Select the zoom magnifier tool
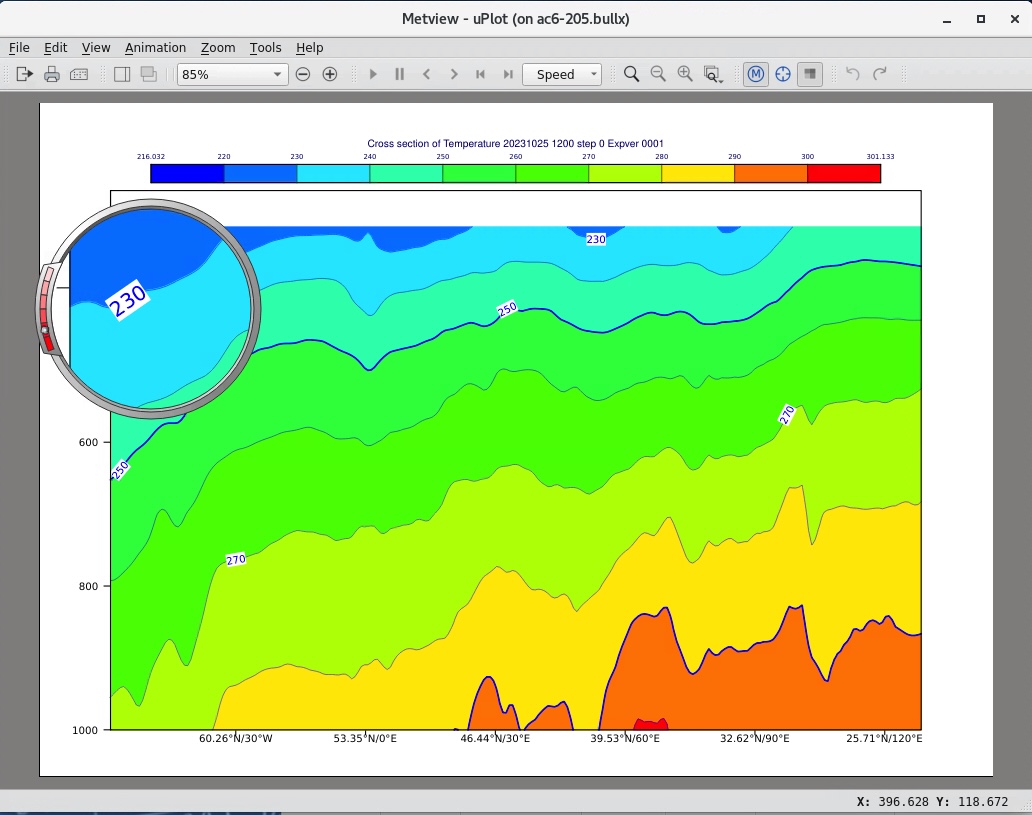The image size is (1032, 815). click(631, 74)
